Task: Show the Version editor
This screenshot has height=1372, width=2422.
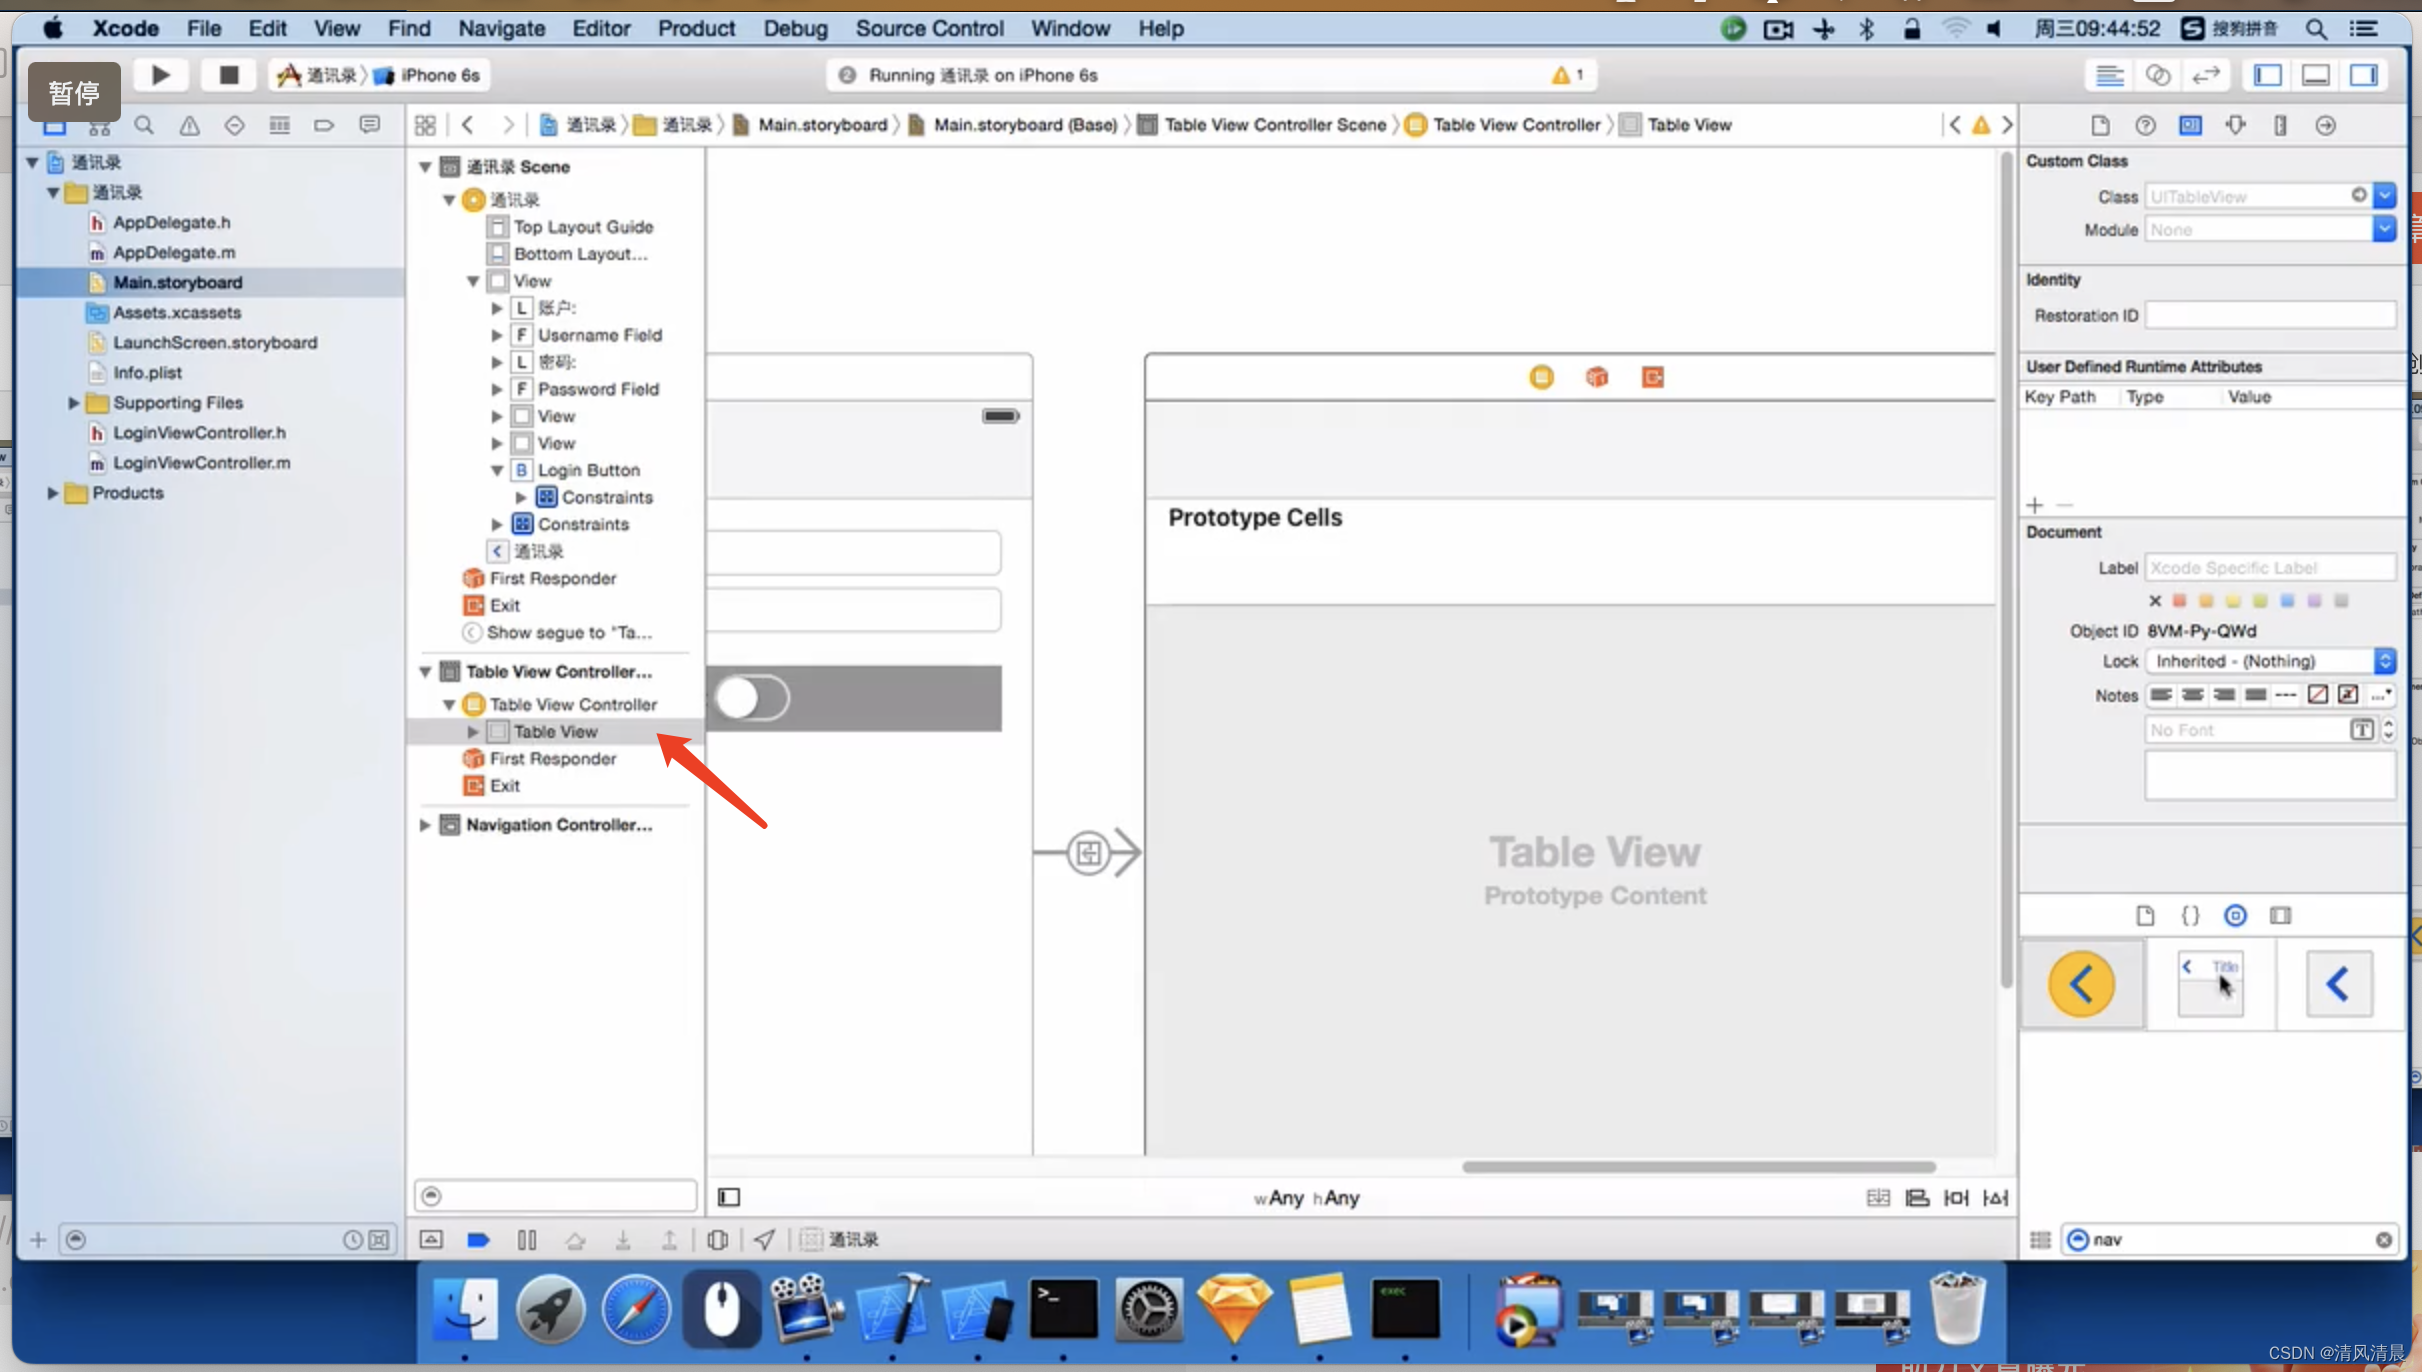Action: 2205,75
